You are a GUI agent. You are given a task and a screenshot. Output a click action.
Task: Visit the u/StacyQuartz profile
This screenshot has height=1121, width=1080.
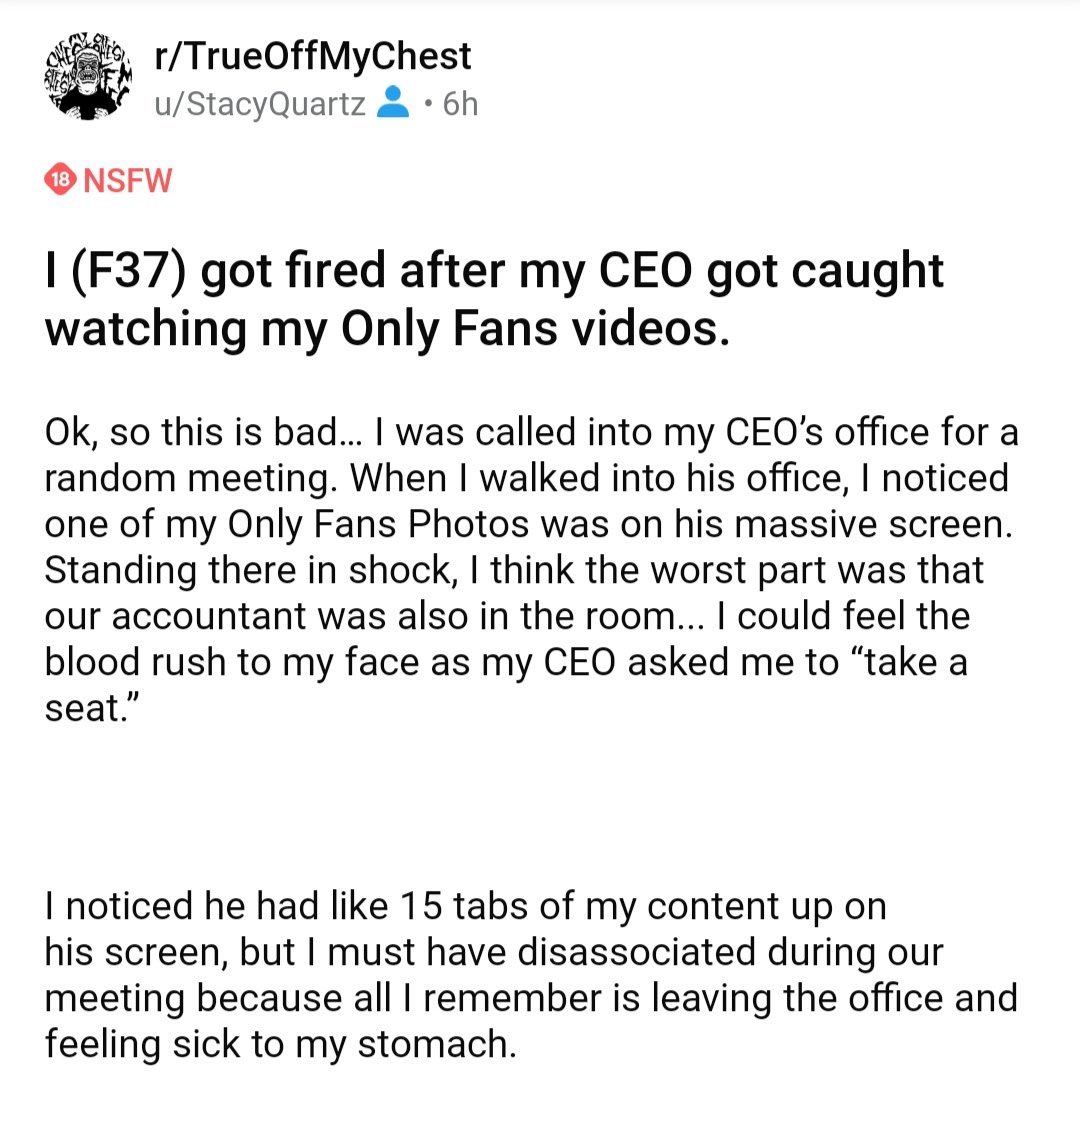click(x=260, y=104)
